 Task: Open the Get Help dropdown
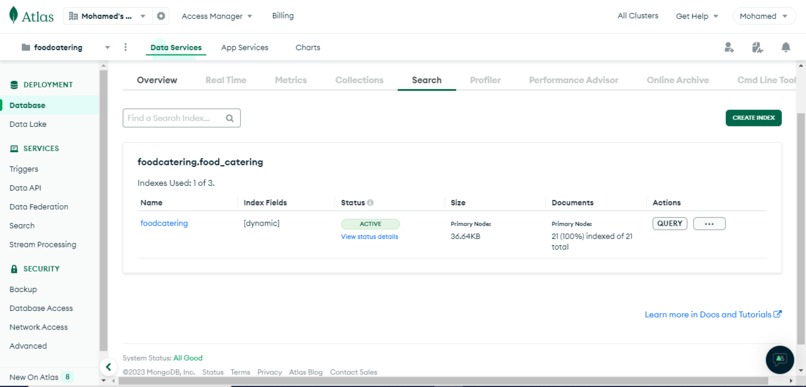point(697,16)
